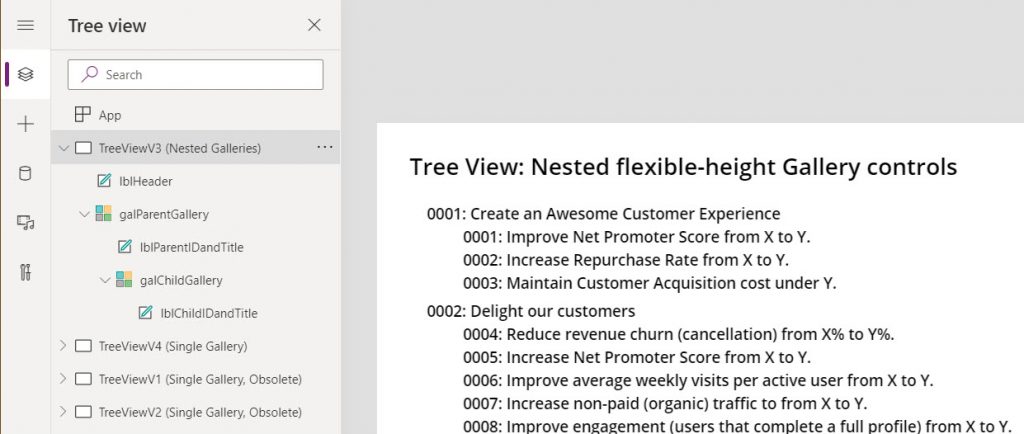This screenshot has height=434, width=1024.
Task: Click '0001: Create an Awesome Customer Experience'
Action: (x=603, y=213)
